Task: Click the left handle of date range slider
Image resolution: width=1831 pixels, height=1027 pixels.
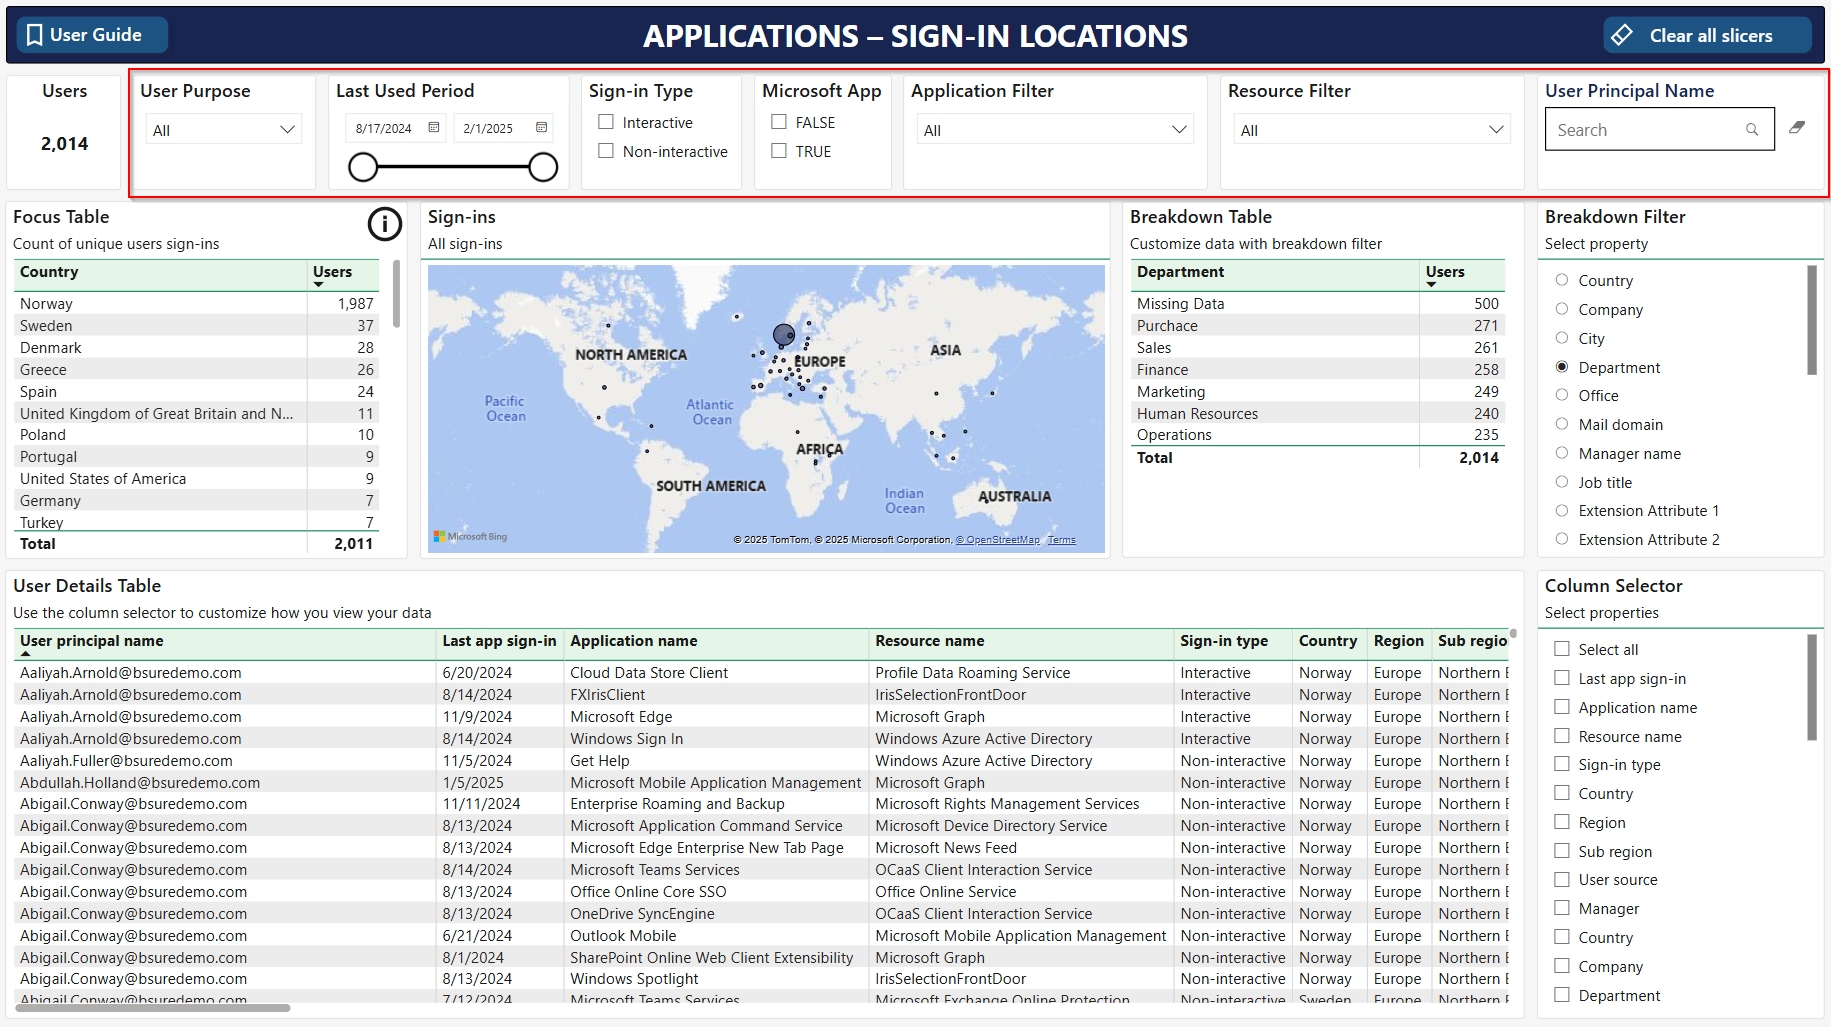Action: (x=363, y=167)
